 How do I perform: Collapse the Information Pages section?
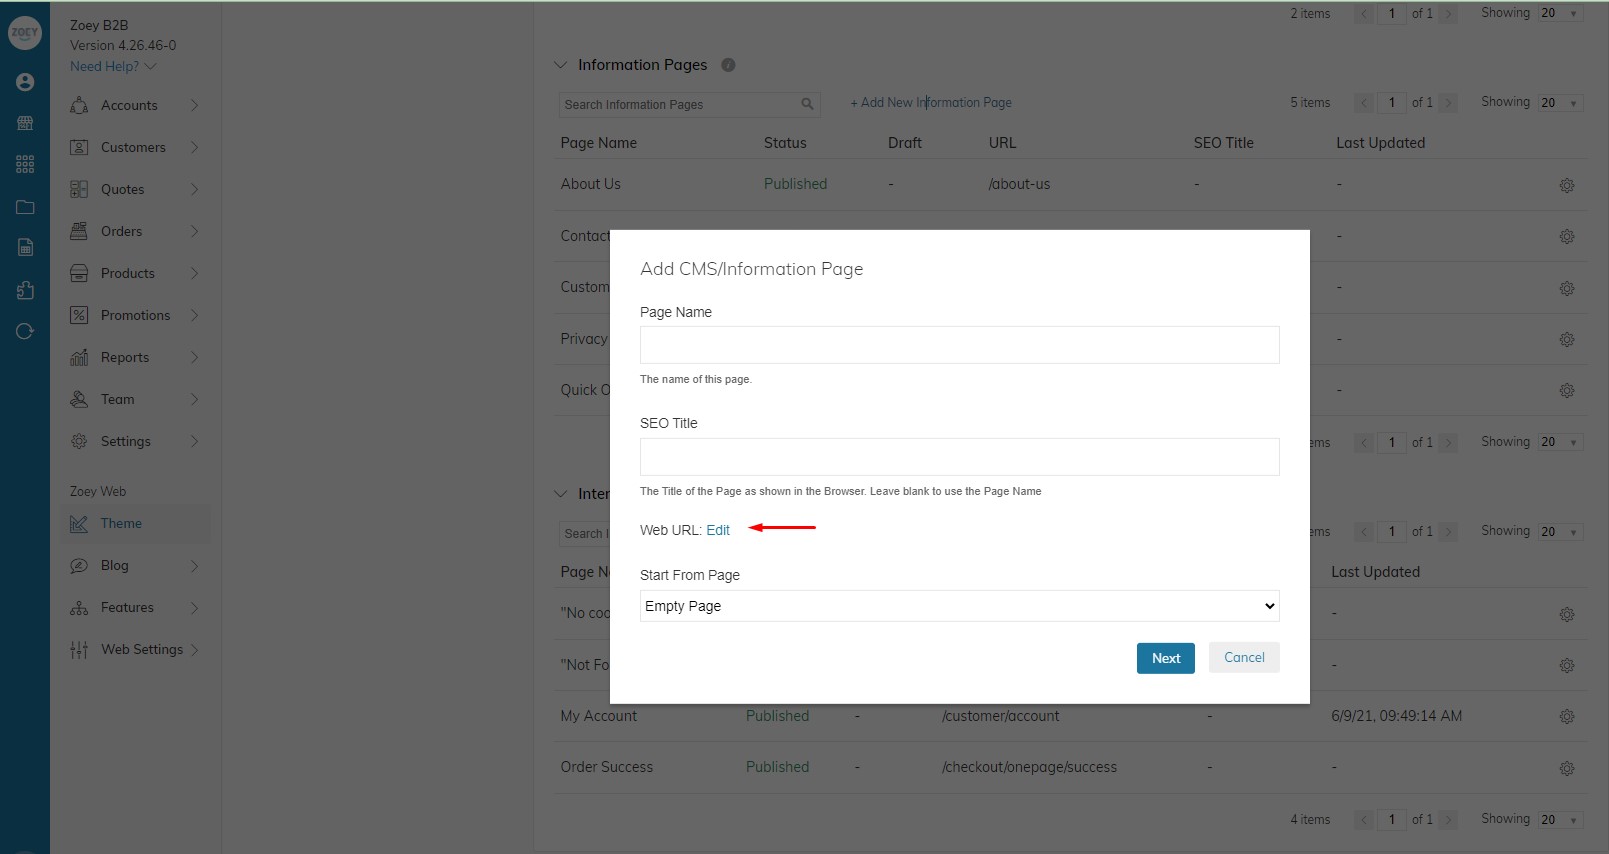point(560,65)
